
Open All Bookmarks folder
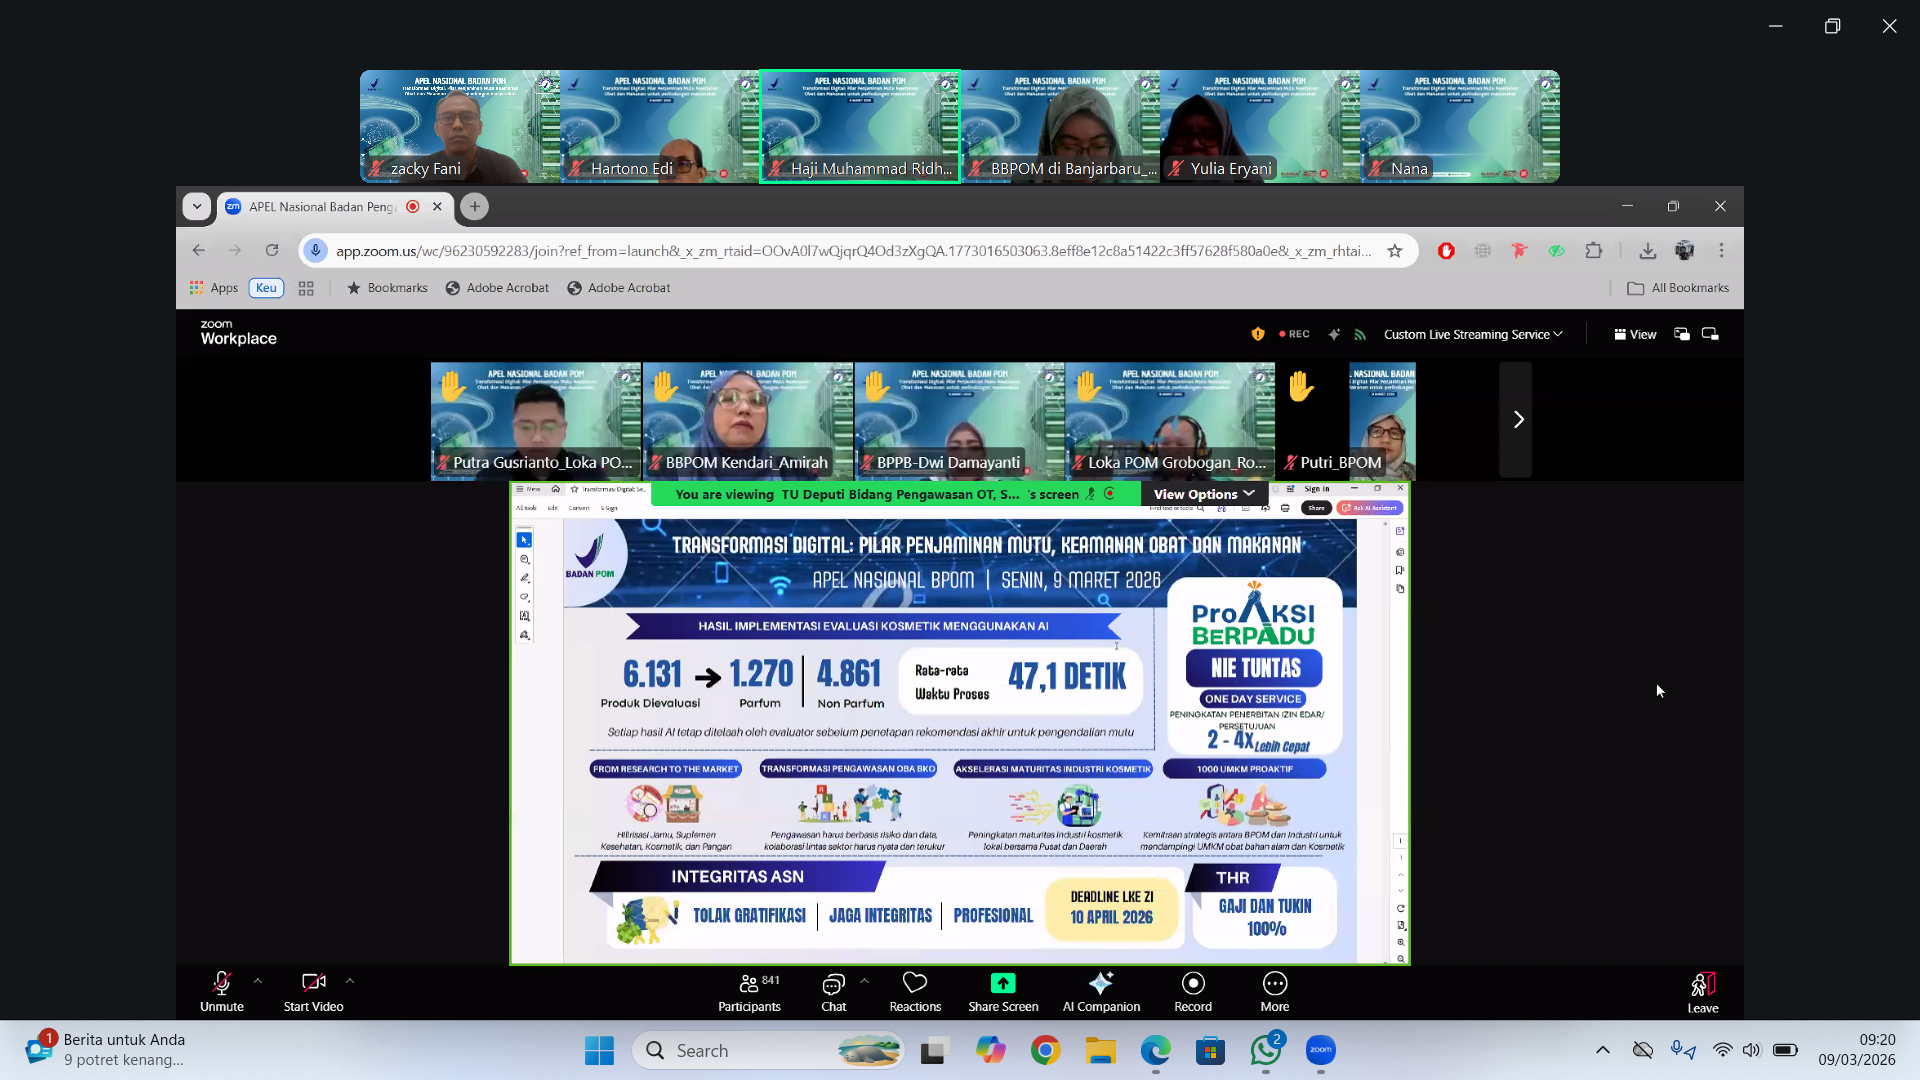tap(1679, 288)
